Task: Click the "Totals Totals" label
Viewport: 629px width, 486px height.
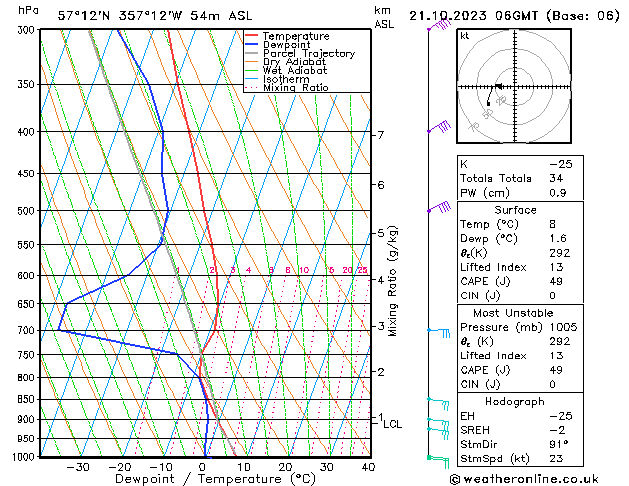Action: click(x=496, y=178)
